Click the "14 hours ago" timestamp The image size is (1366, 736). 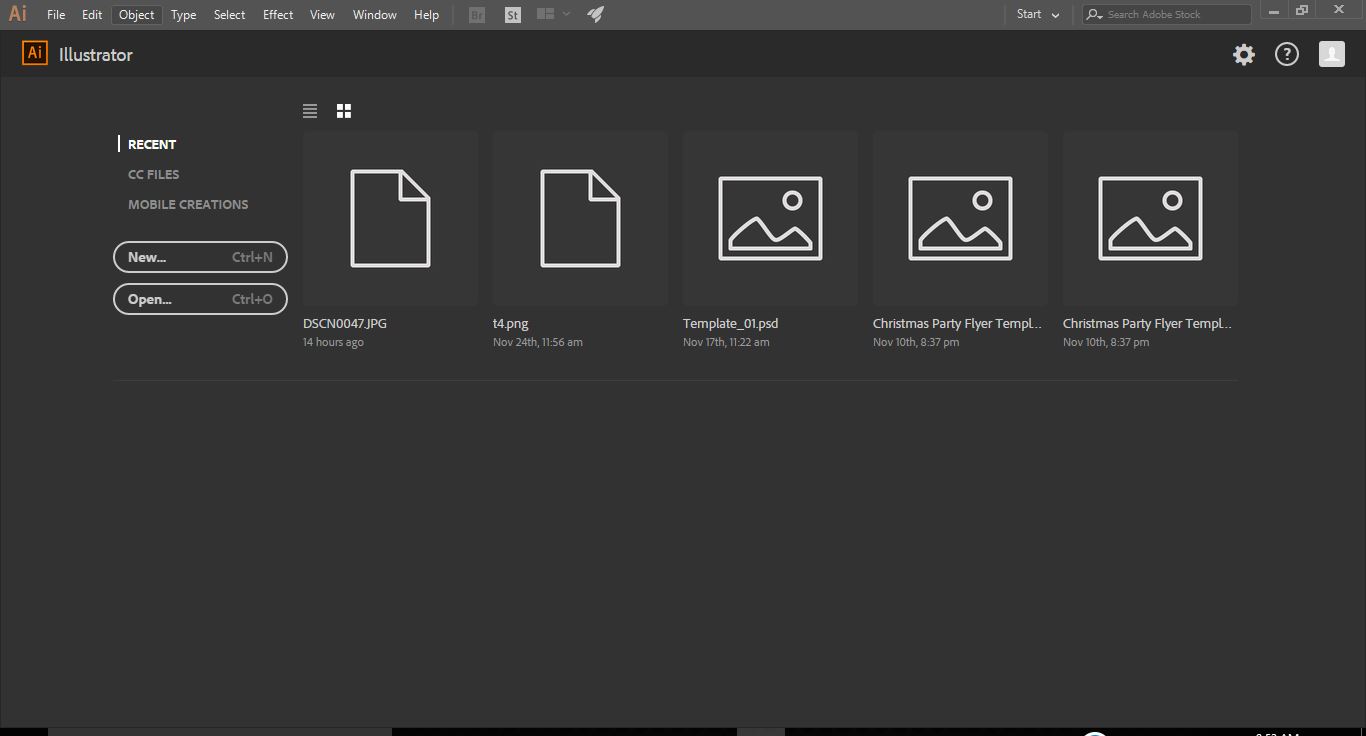[333, 342]
